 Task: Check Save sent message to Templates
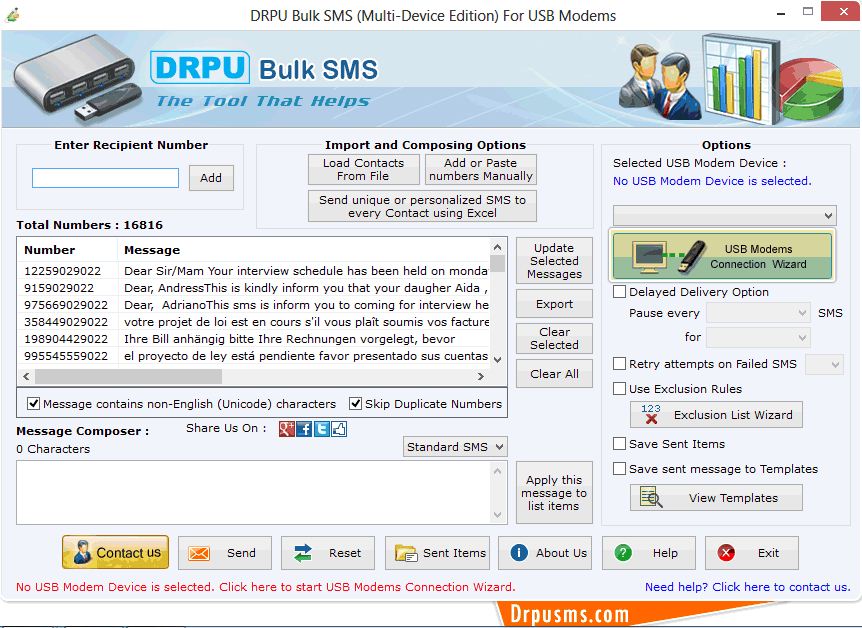click(620, 469)
